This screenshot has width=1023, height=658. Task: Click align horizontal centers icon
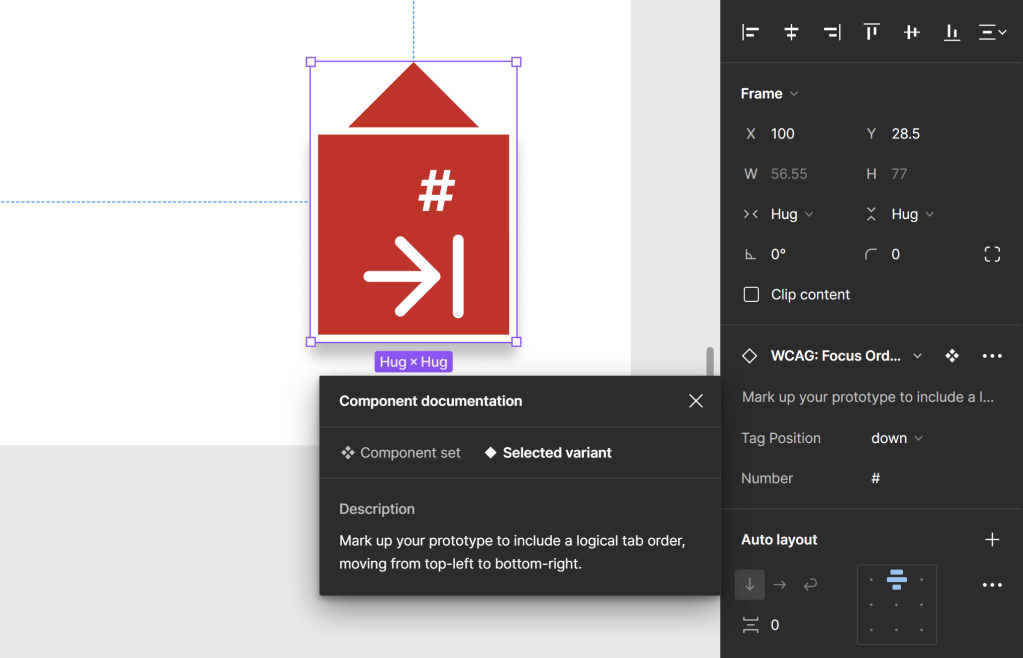pos(791,33)
